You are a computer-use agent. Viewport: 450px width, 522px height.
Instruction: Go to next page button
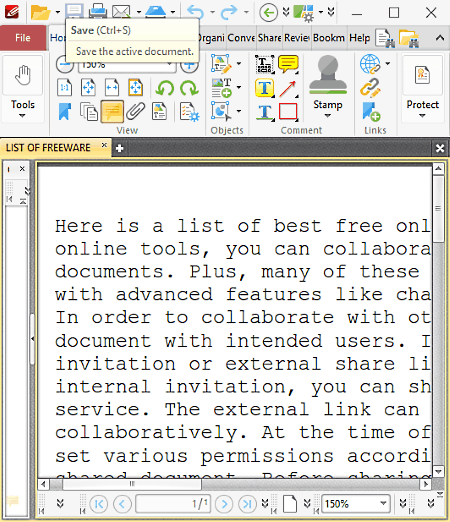224,504
